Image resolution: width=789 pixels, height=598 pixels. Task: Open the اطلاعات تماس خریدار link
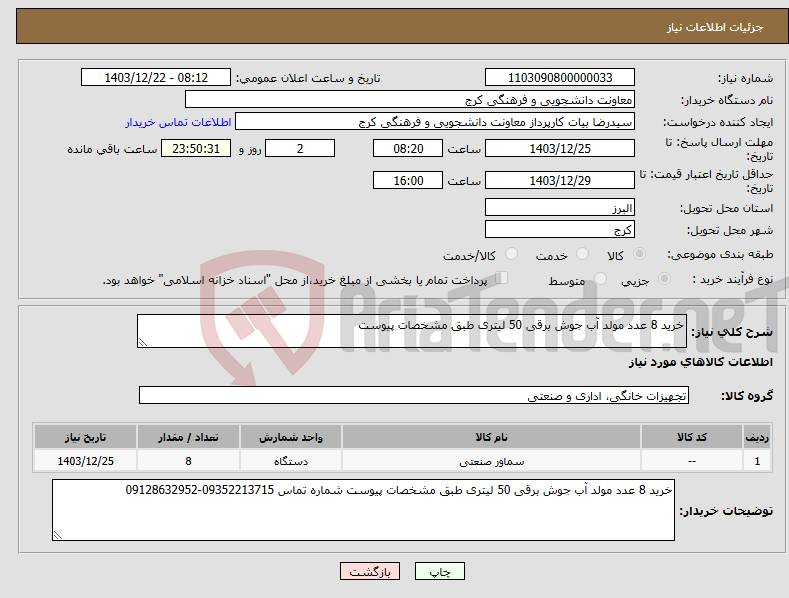coord(178,122)
